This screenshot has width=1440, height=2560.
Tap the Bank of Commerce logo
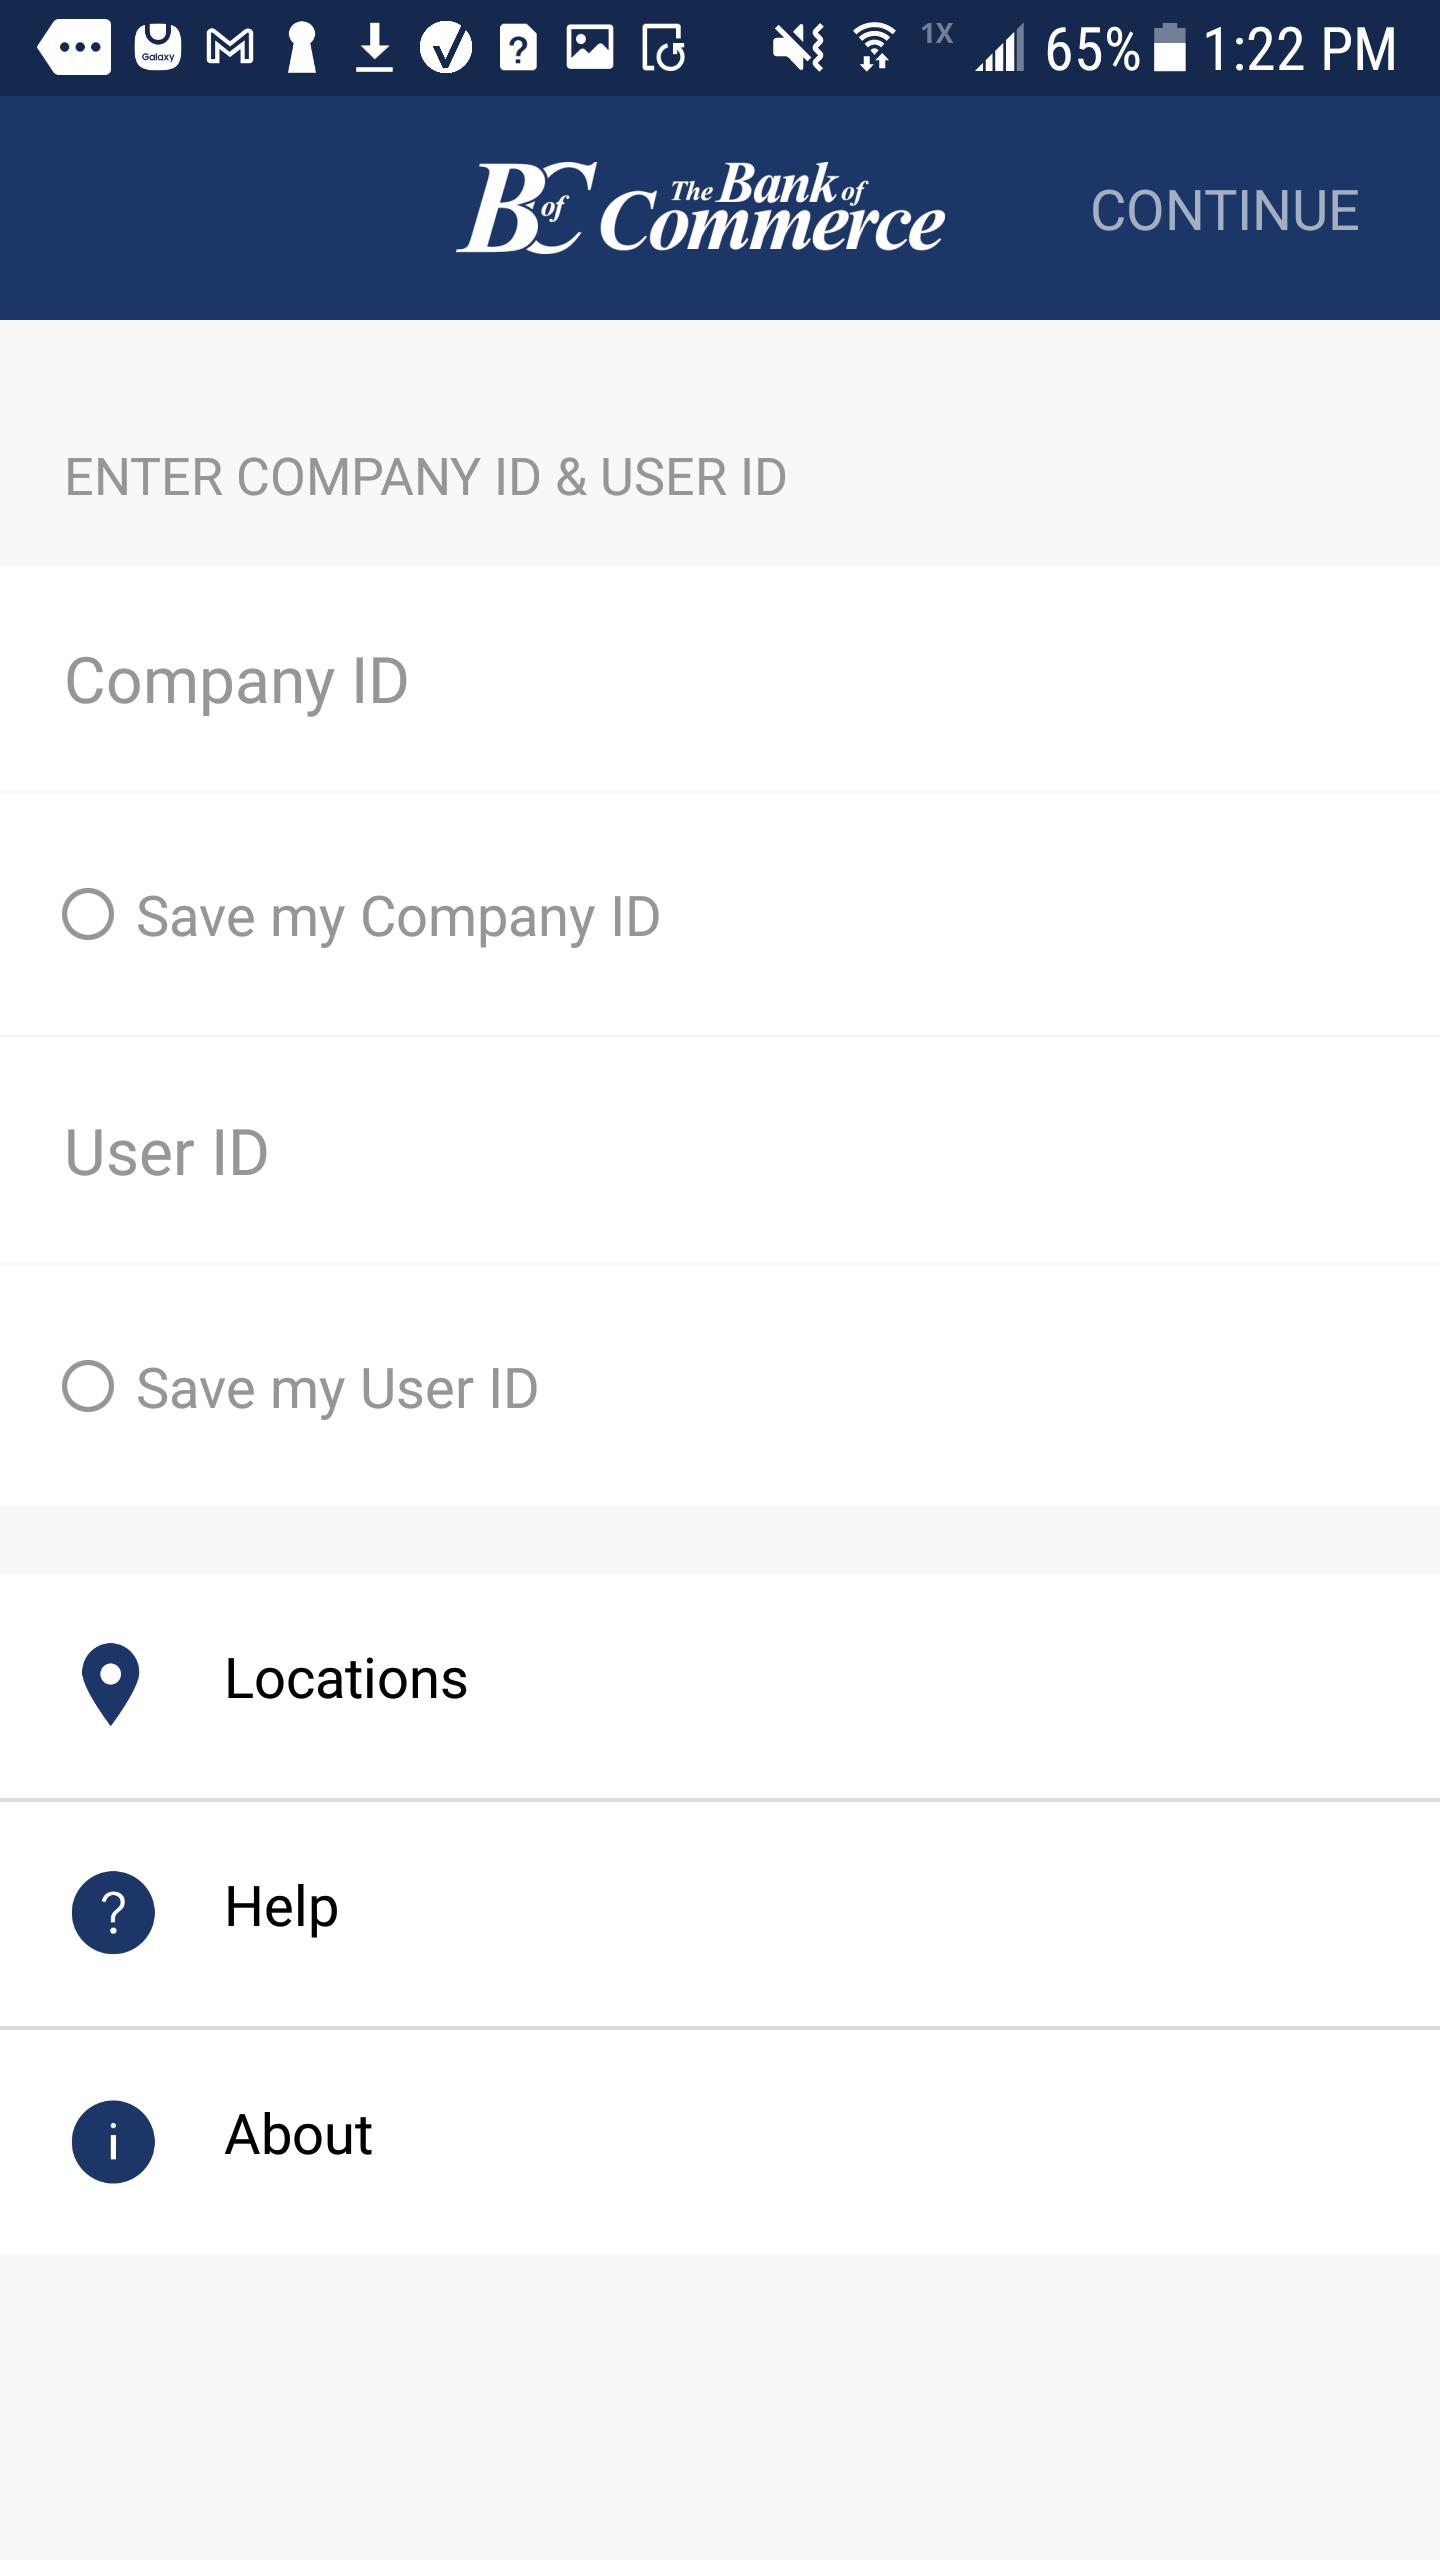(x=700, y=208)
